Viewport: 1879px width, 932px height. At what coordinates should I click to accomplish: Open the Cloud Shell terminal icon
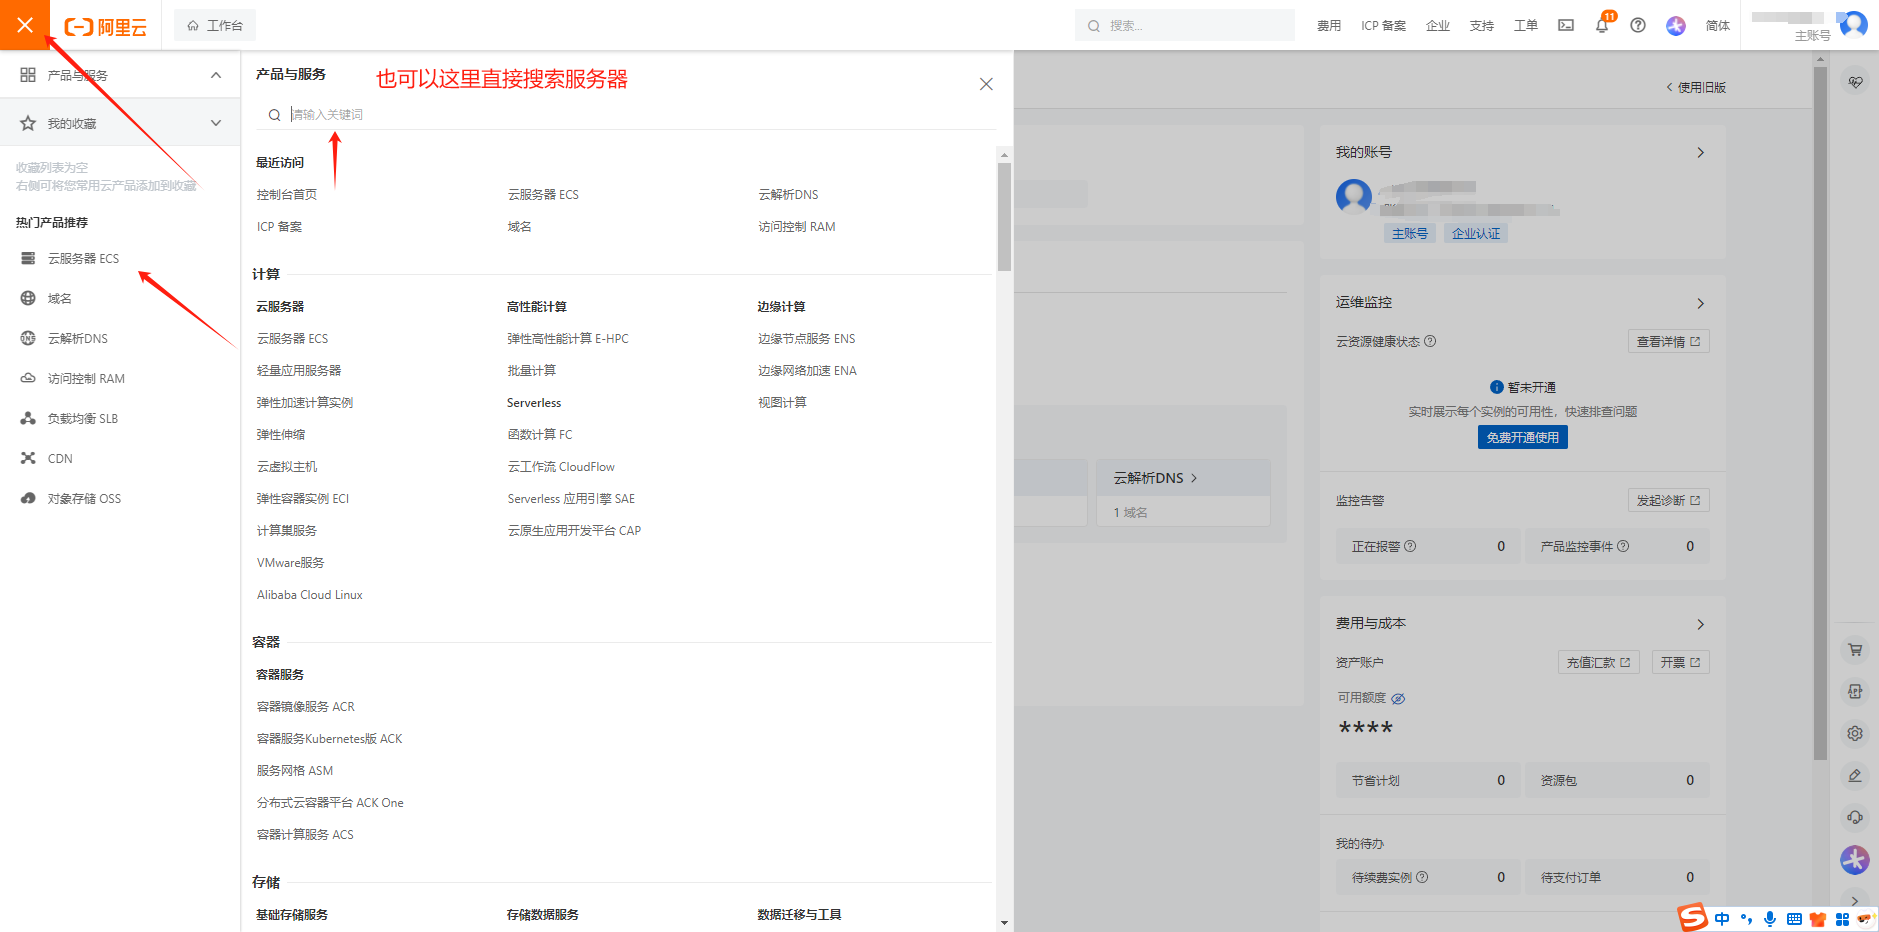pyautogui.click(x=1565, y=25)
